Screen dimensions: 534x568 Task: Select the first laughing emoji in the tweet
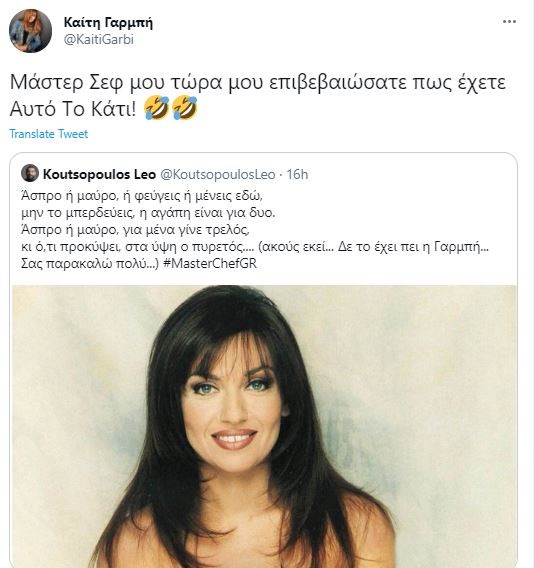(157, 108)
